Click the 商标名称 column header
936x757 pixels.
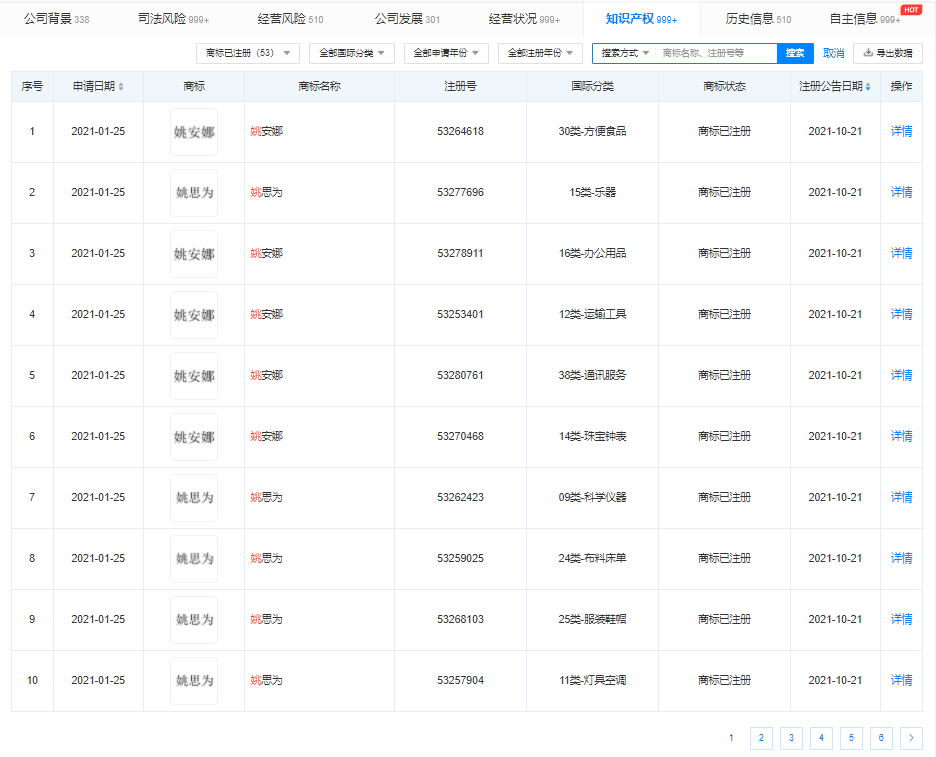[x=319, y=87]
